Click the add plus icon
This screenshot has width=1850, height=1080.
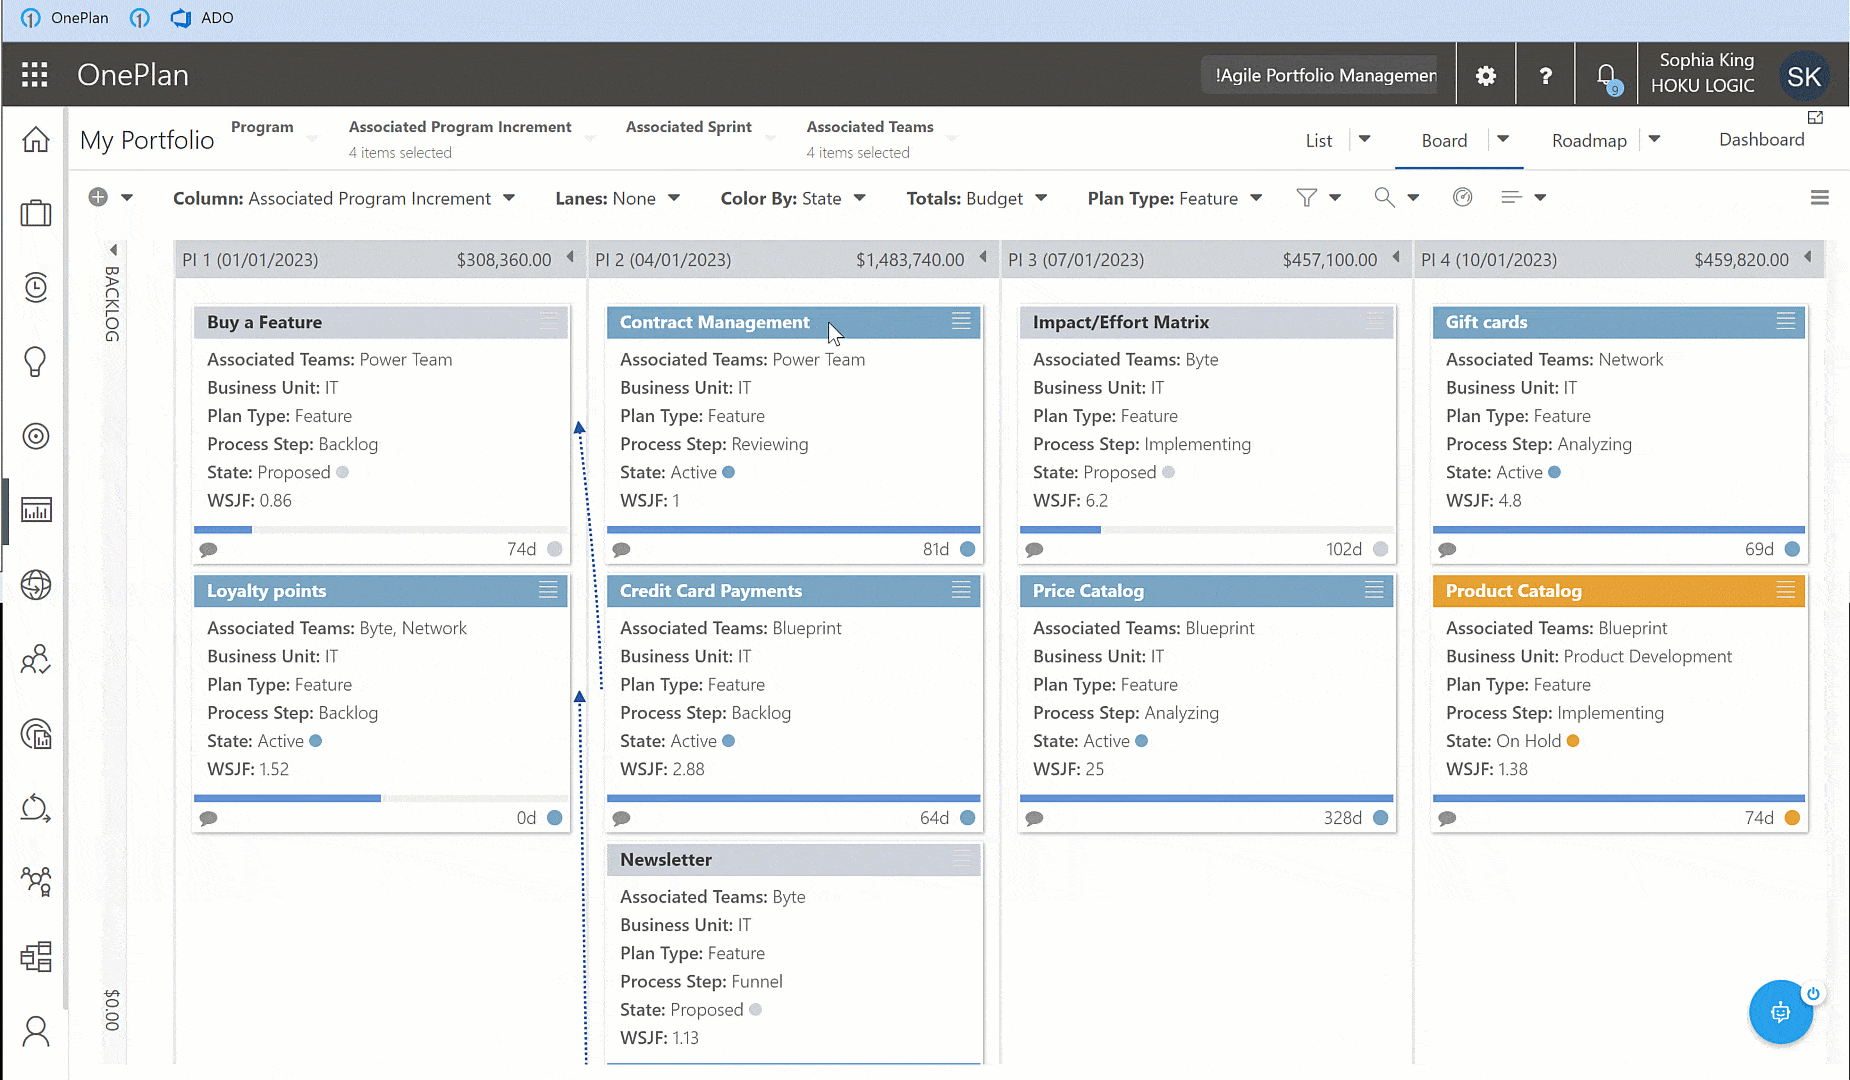pyautogui.click(x=98, y=197)
